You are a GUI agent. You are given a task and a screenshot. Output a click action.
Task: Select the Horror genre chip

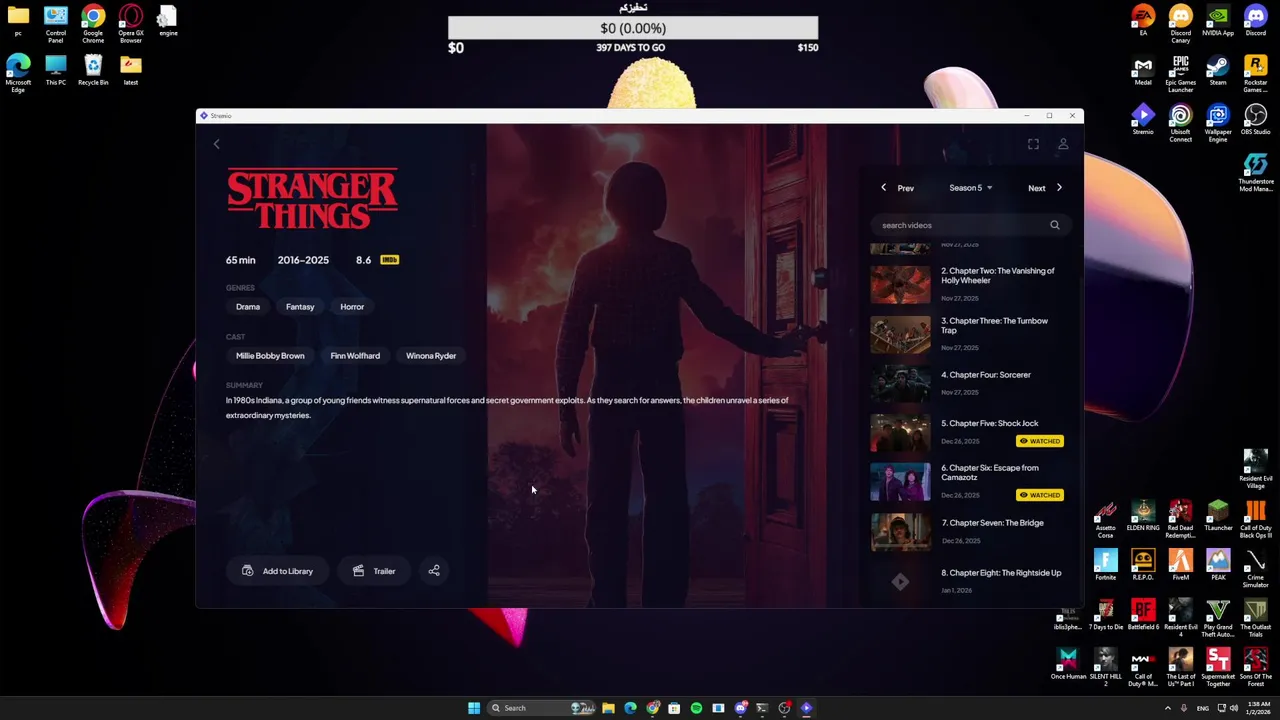pyautogui.click(x=352, y=307)
